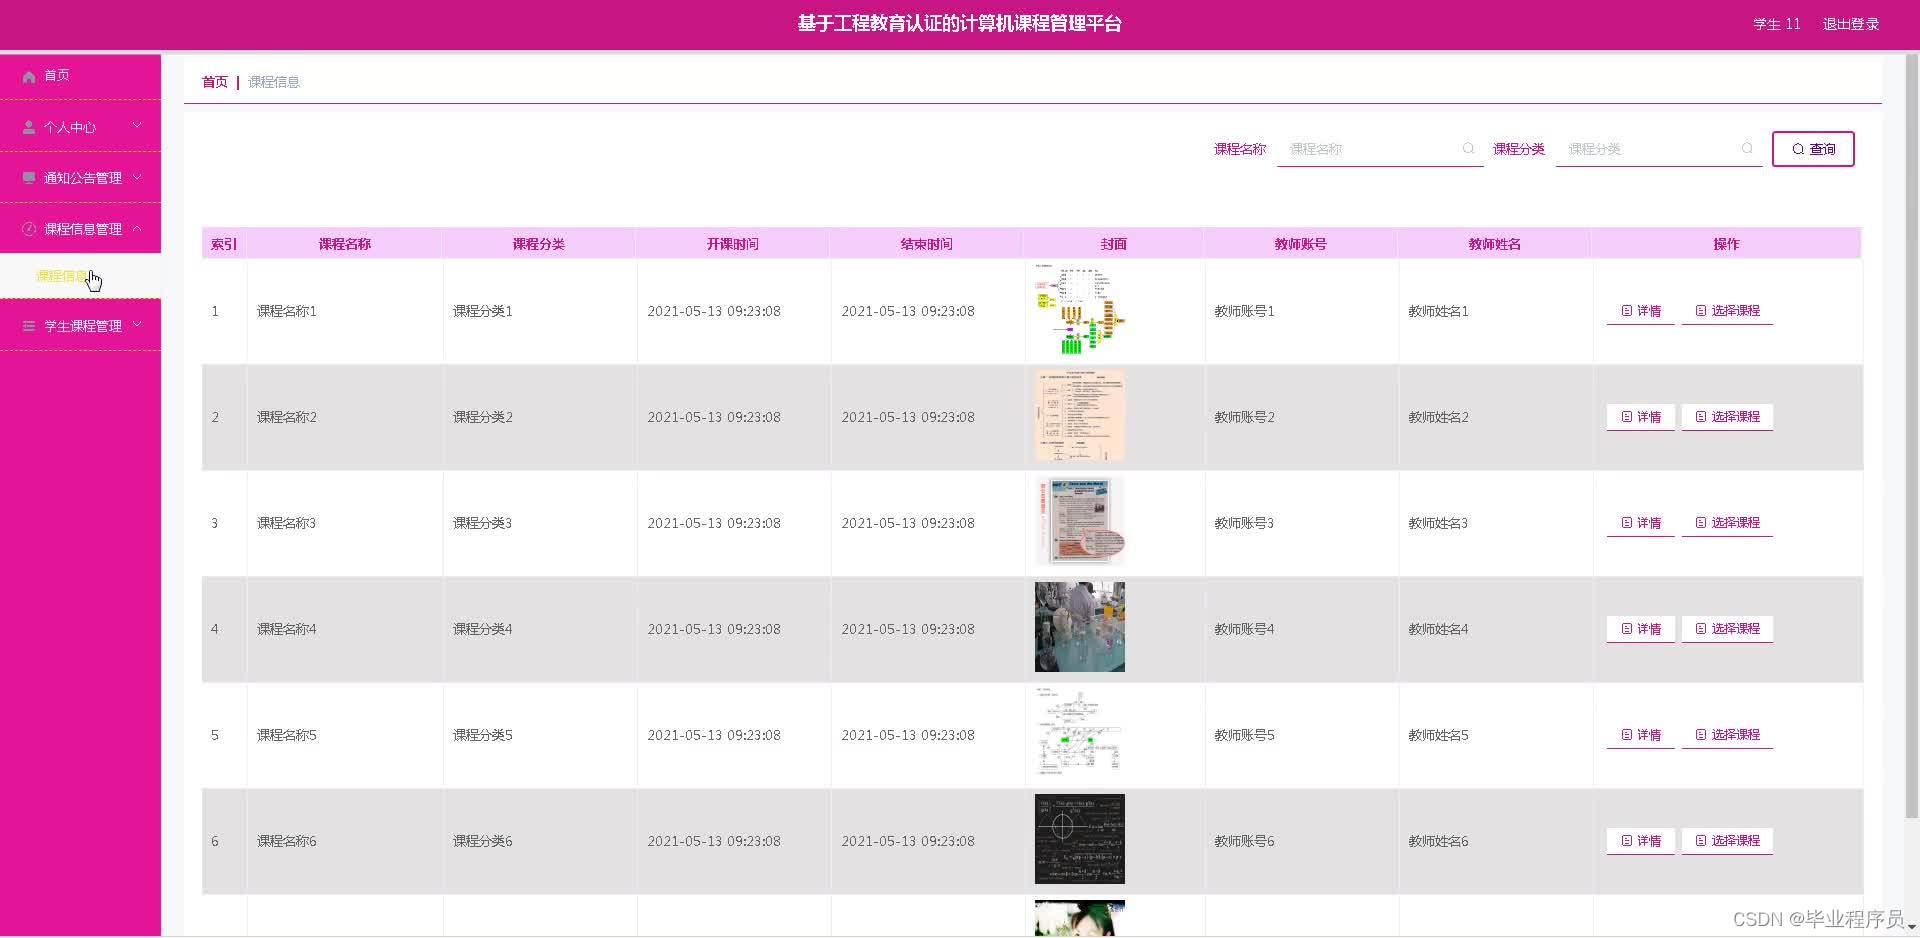Click the 教师姓名 column header

tap(1495, 244)
